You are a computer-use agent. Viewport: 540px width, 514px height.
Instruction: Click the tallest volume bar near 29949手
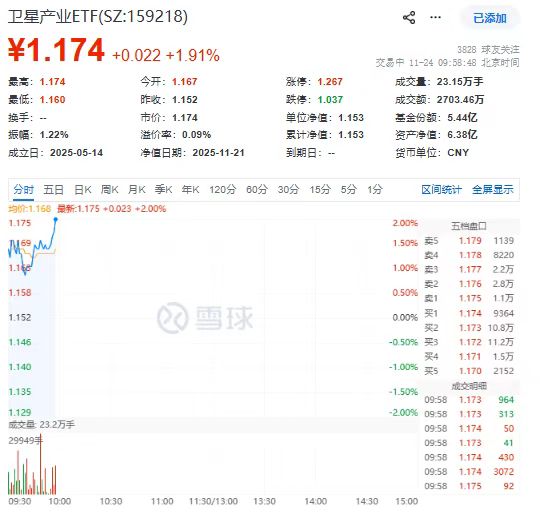pos(41,465)
